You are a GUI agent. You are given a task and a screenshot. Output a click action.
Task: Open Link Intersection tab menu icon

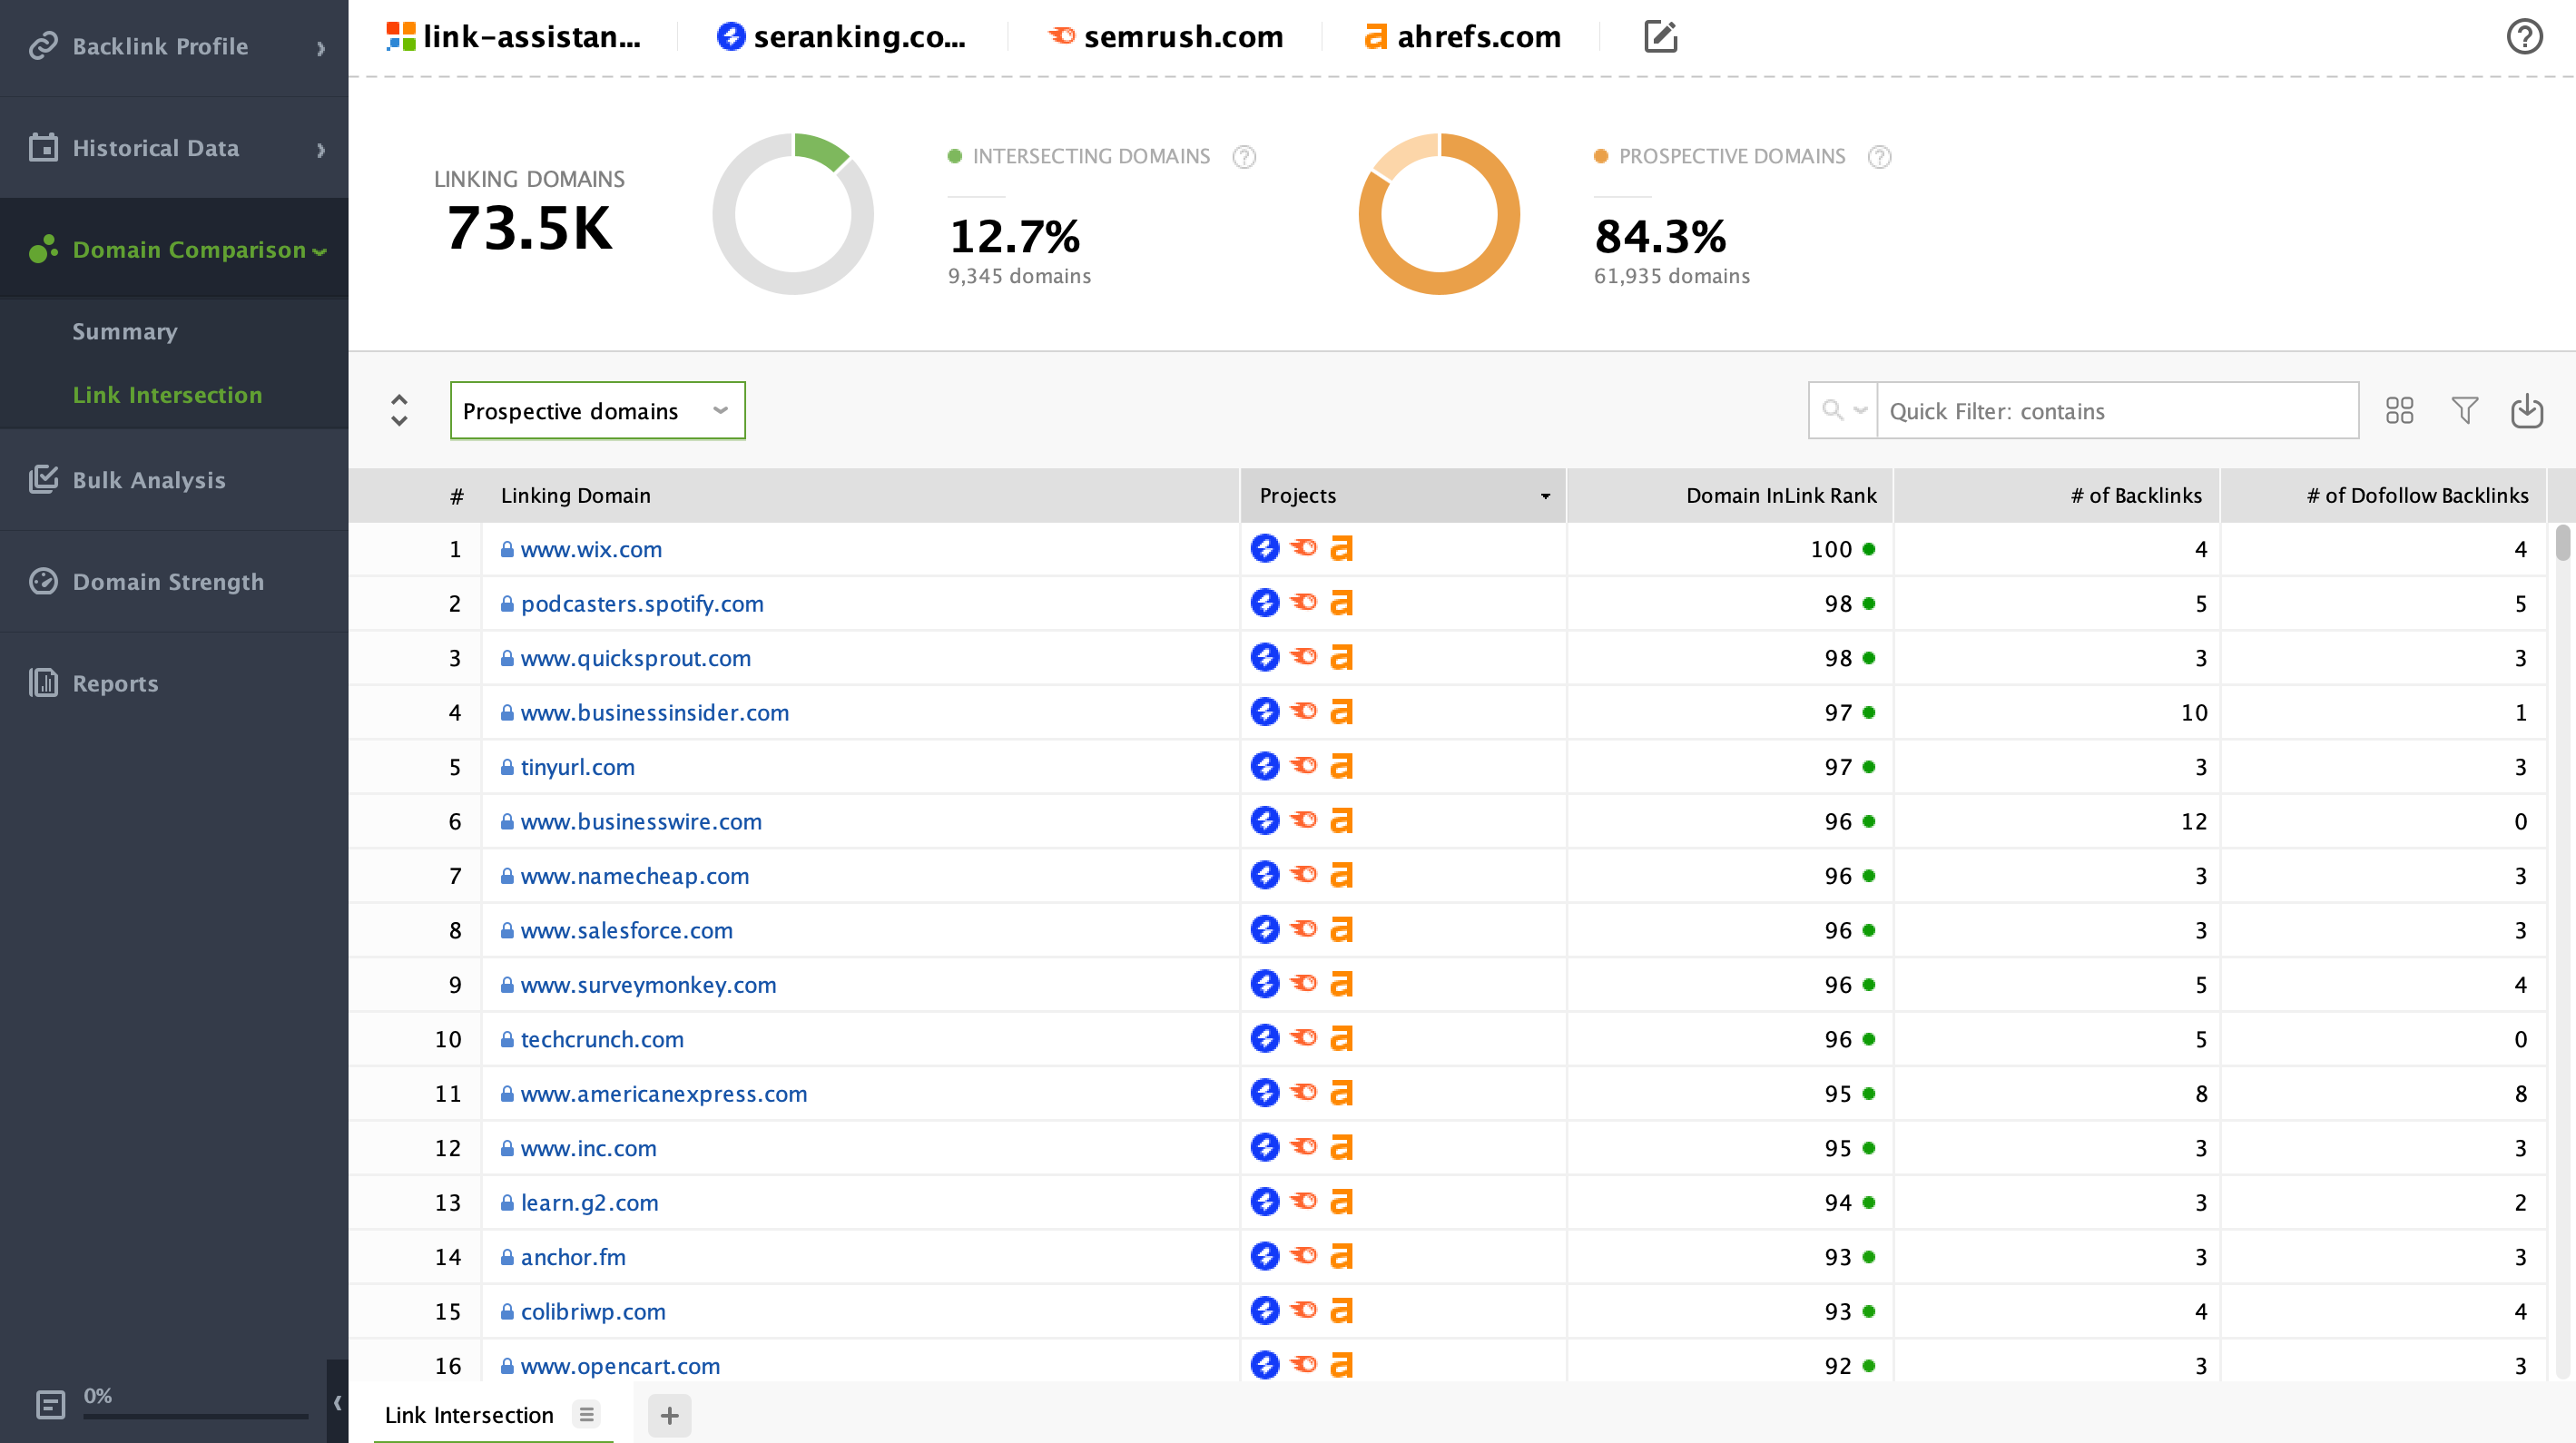[587, 1414]
